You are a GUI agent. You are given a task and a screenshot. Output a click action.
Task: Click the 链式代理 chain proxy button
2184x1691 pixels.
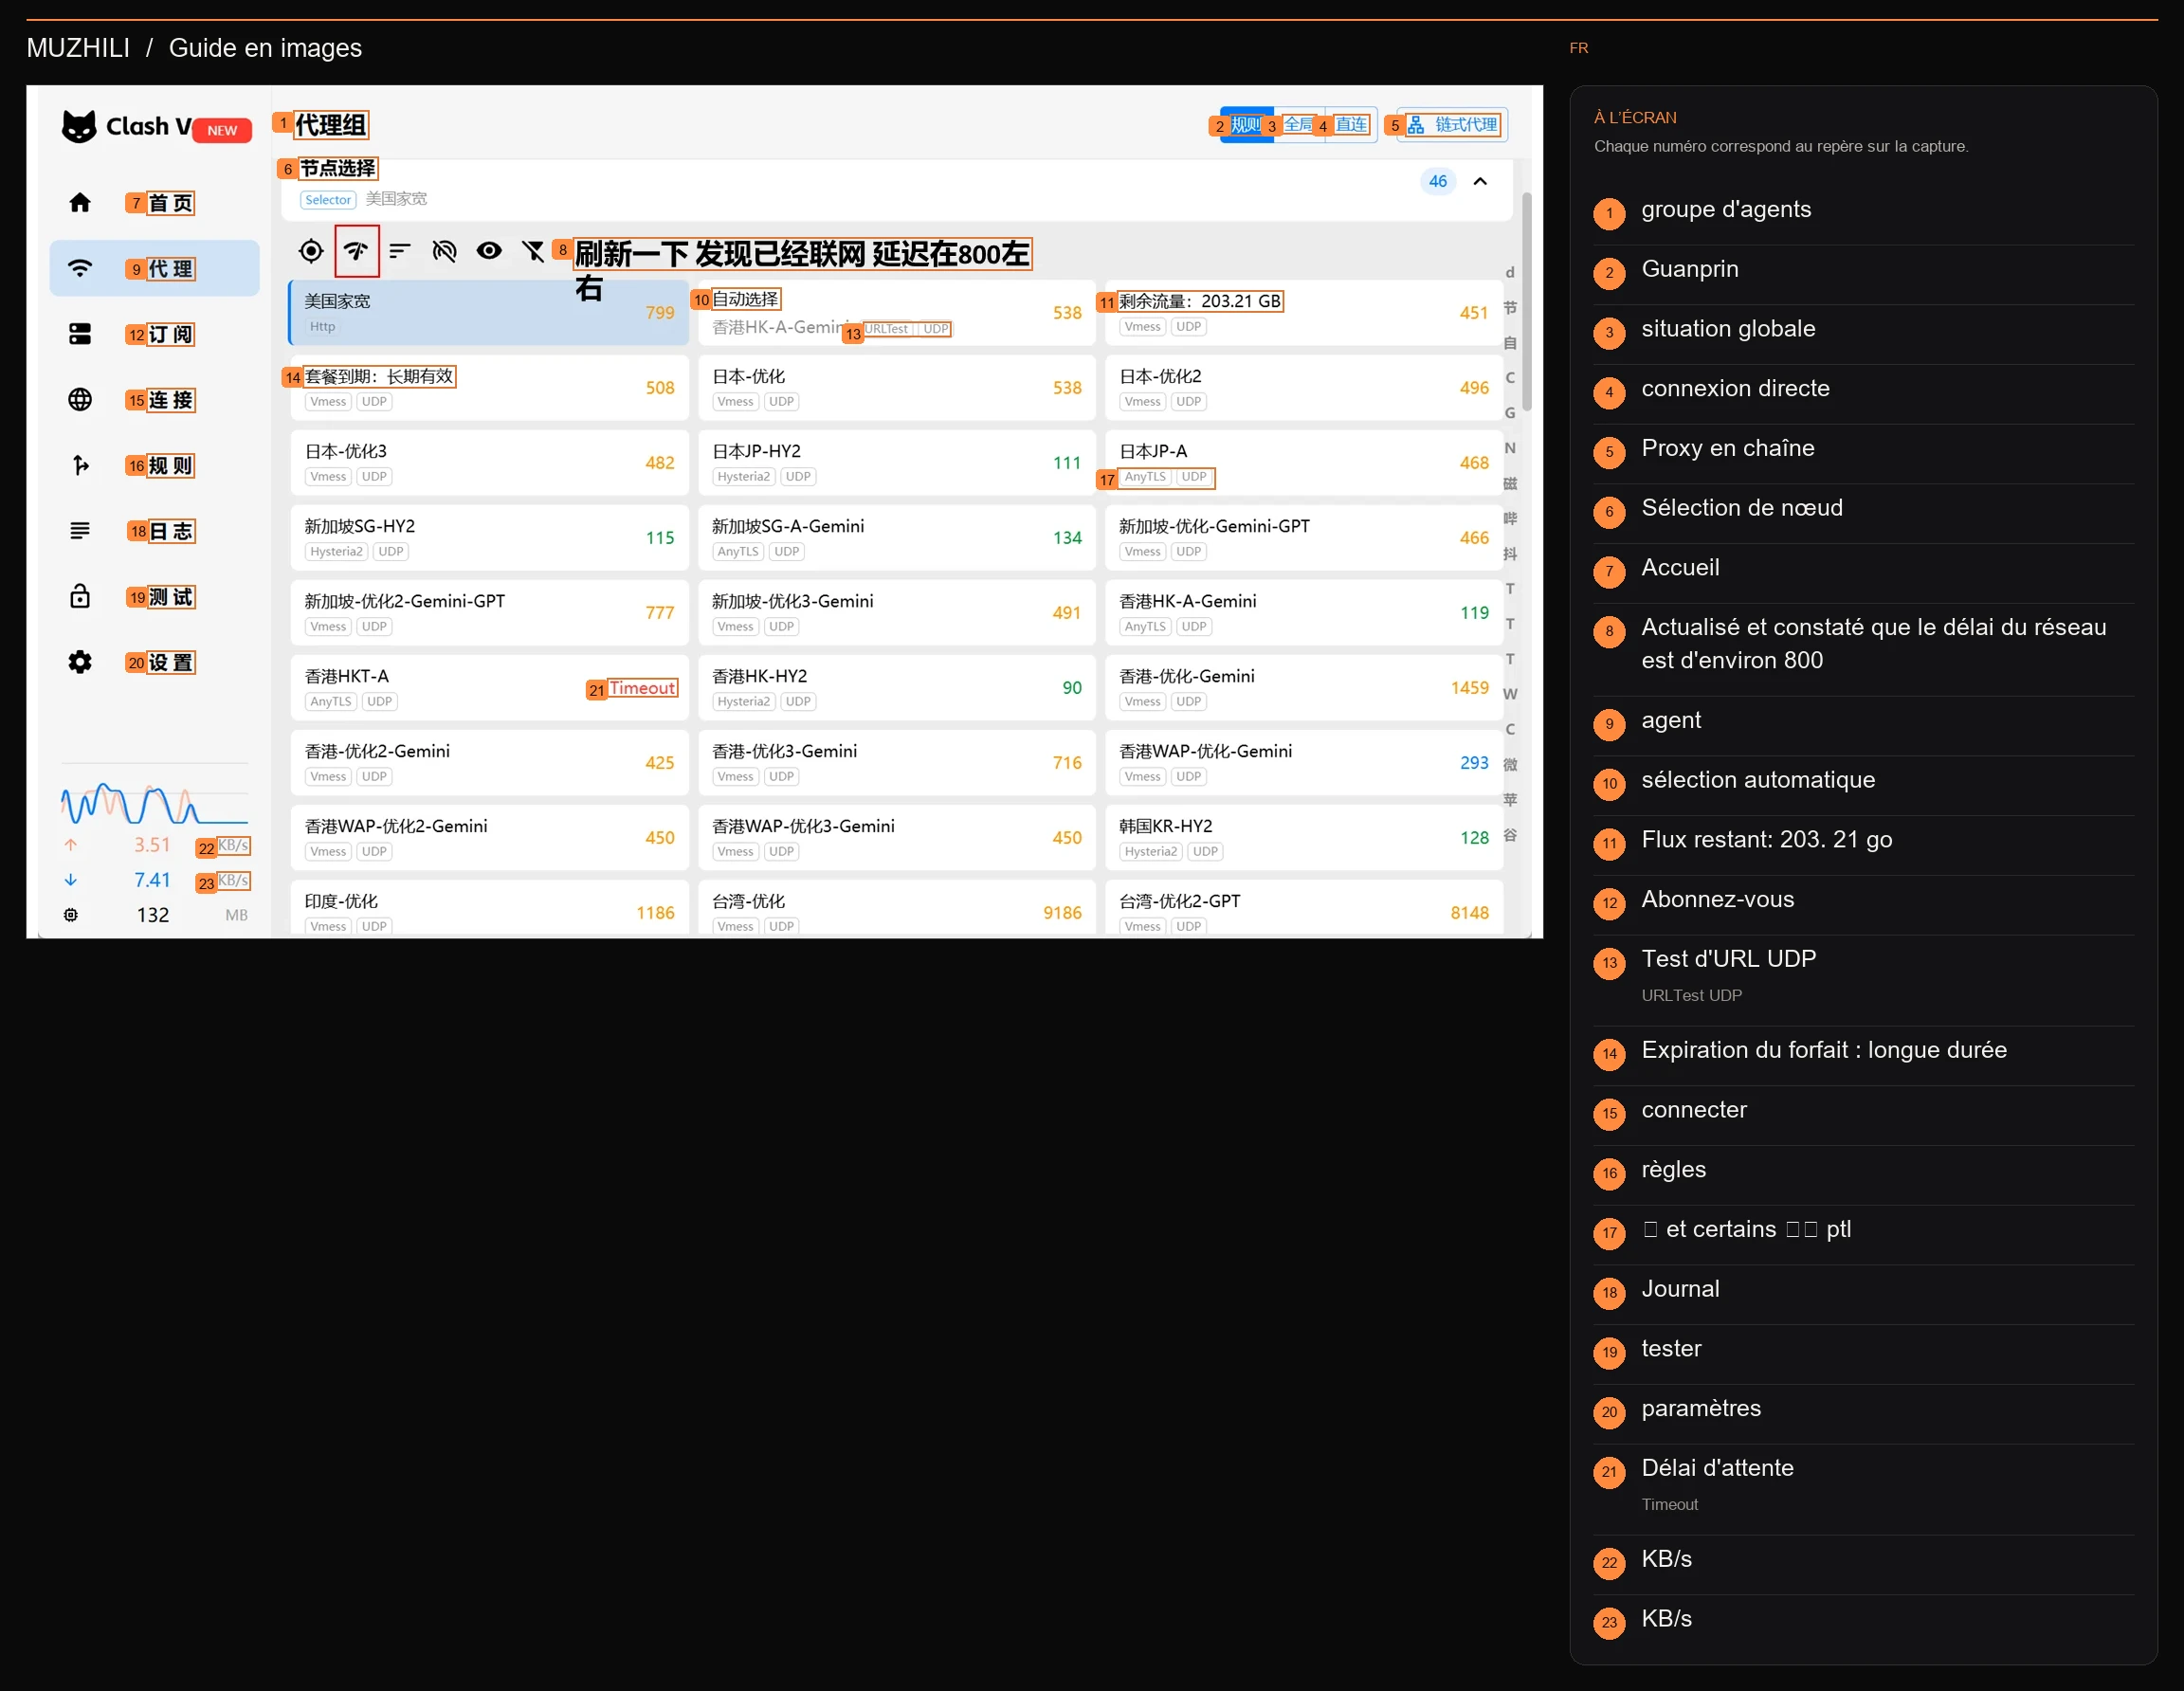pos(1453,125)
